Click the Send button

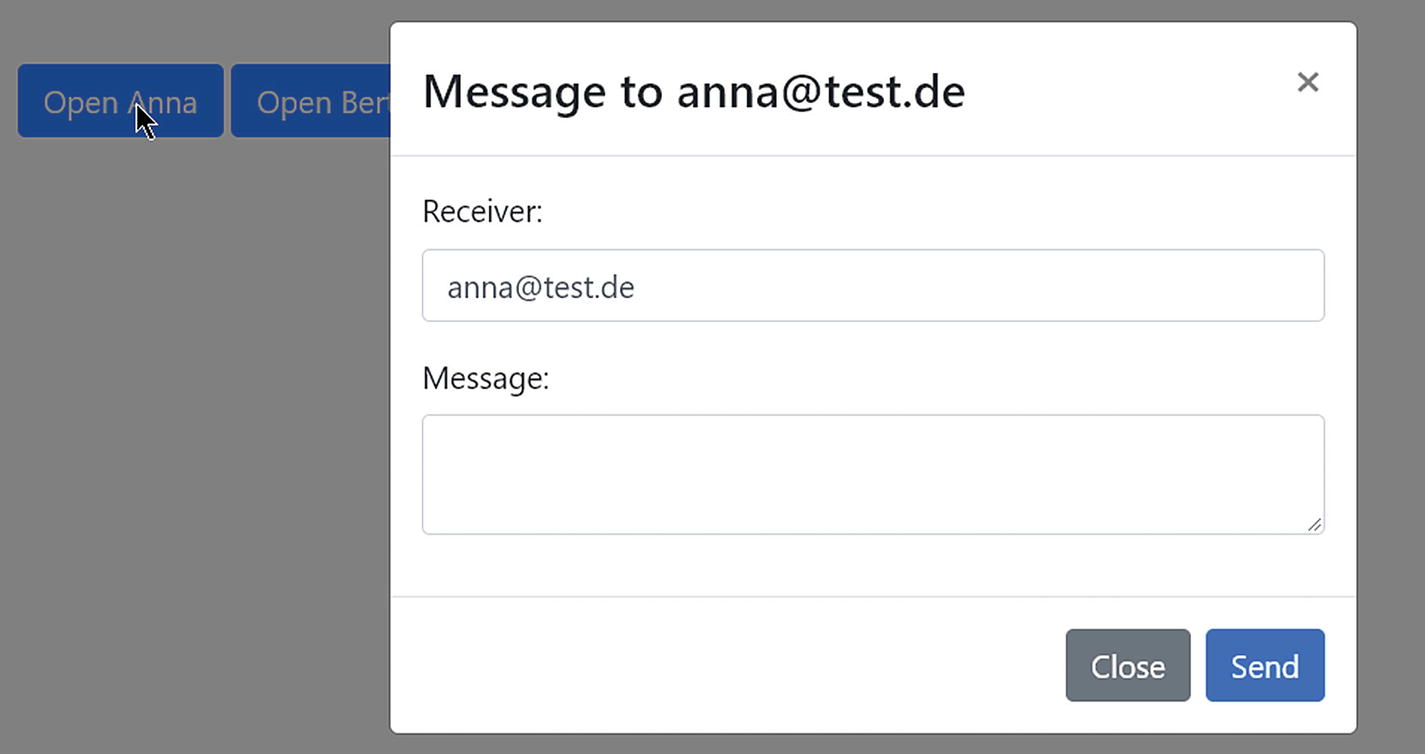pyautogui.click(x=1264, y=666)
